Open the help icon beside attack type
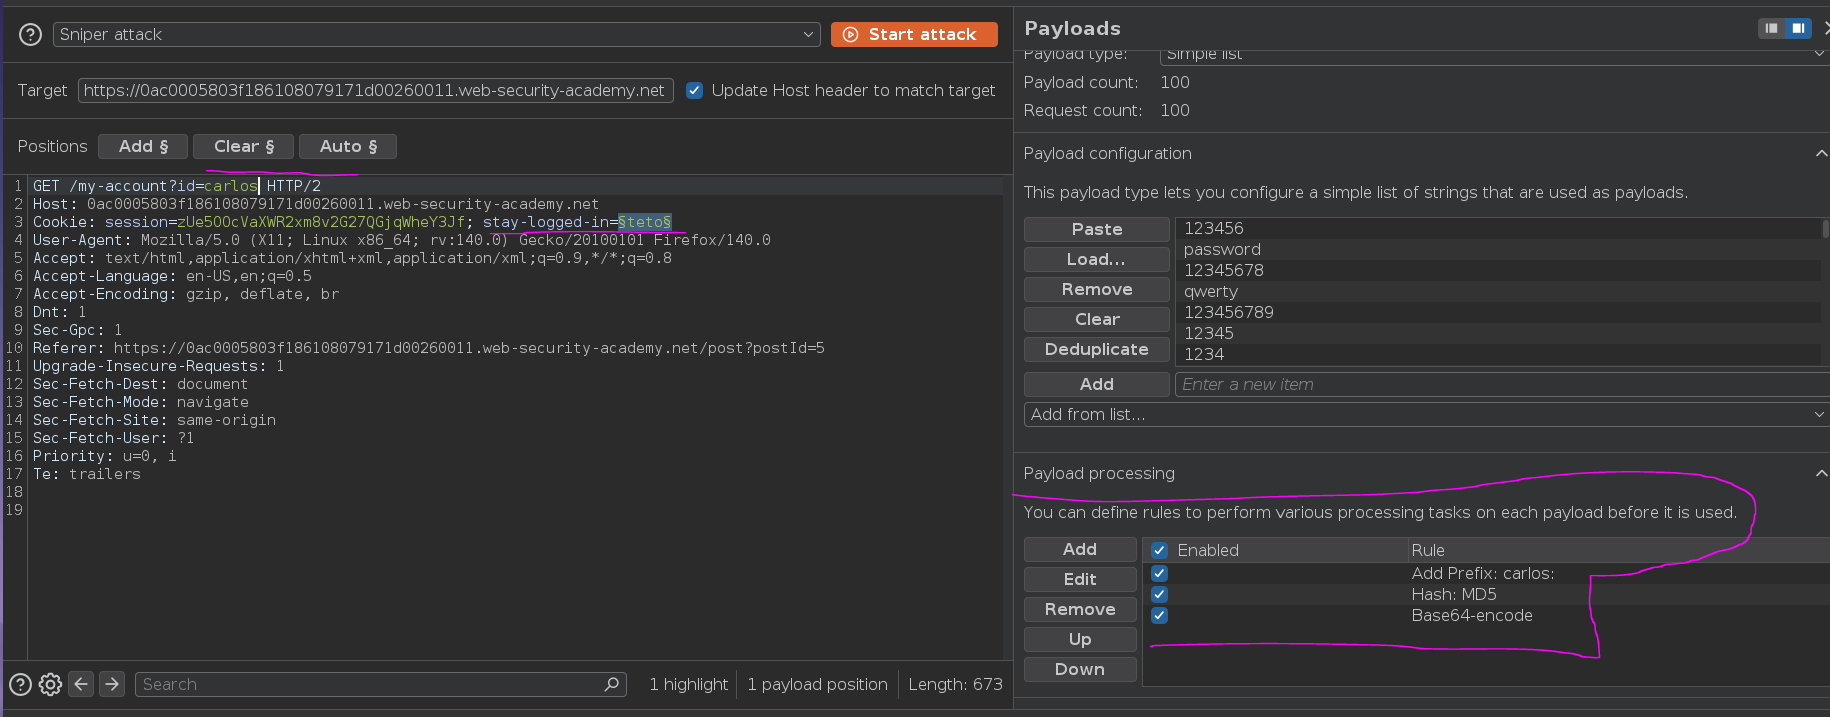1830x717 pixels. tap(31, 35)
